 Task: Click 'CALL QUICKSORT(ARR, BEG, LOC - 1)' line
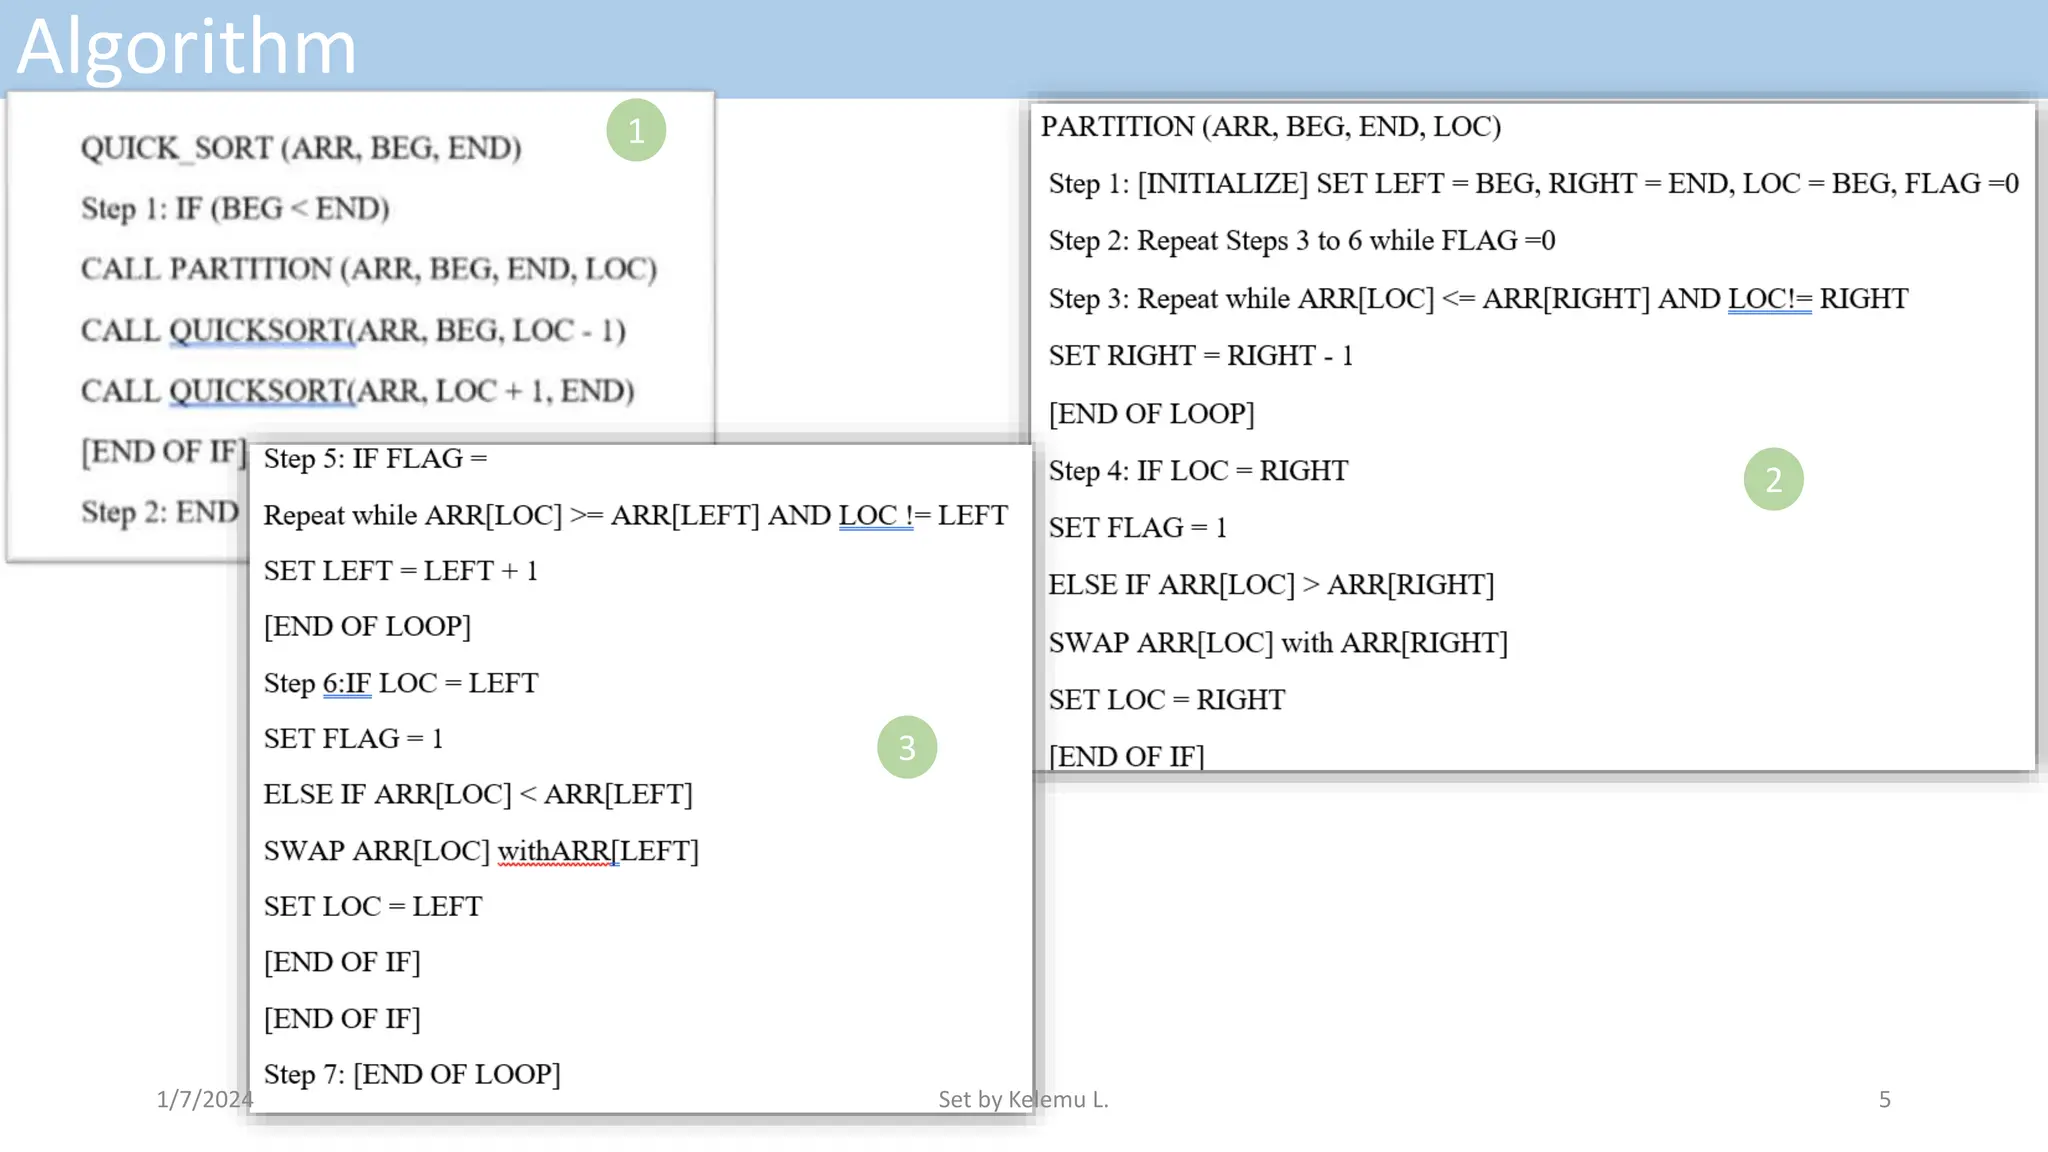click(x=353, y=330)
